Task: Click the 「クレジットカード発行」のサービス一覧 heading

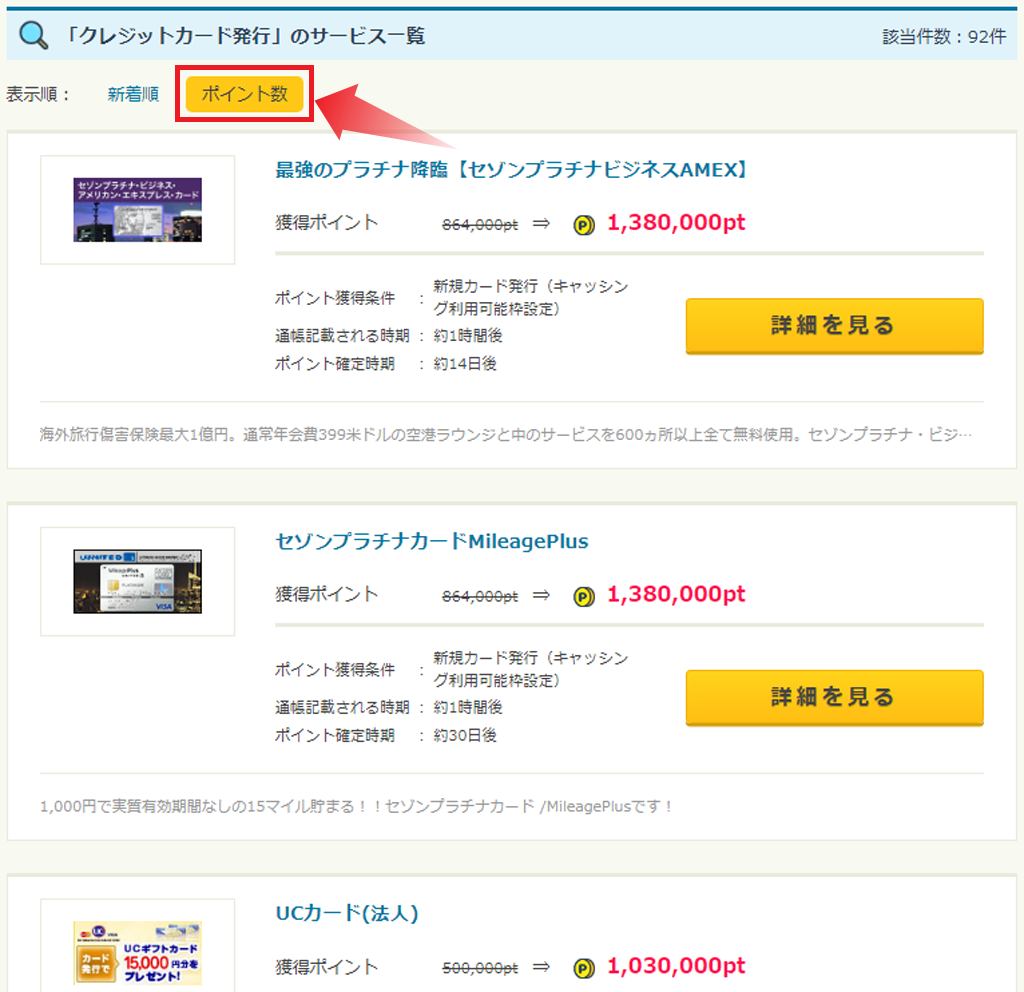Action: 244,35
